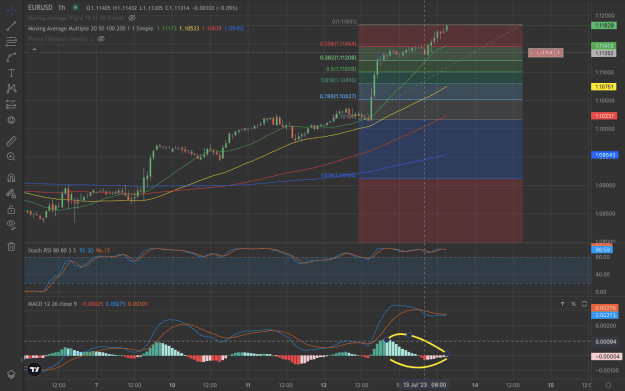Click the 1h interval label
Viewport: 625px width, 391px height.
pyautogui.click(x=61, y=8)
